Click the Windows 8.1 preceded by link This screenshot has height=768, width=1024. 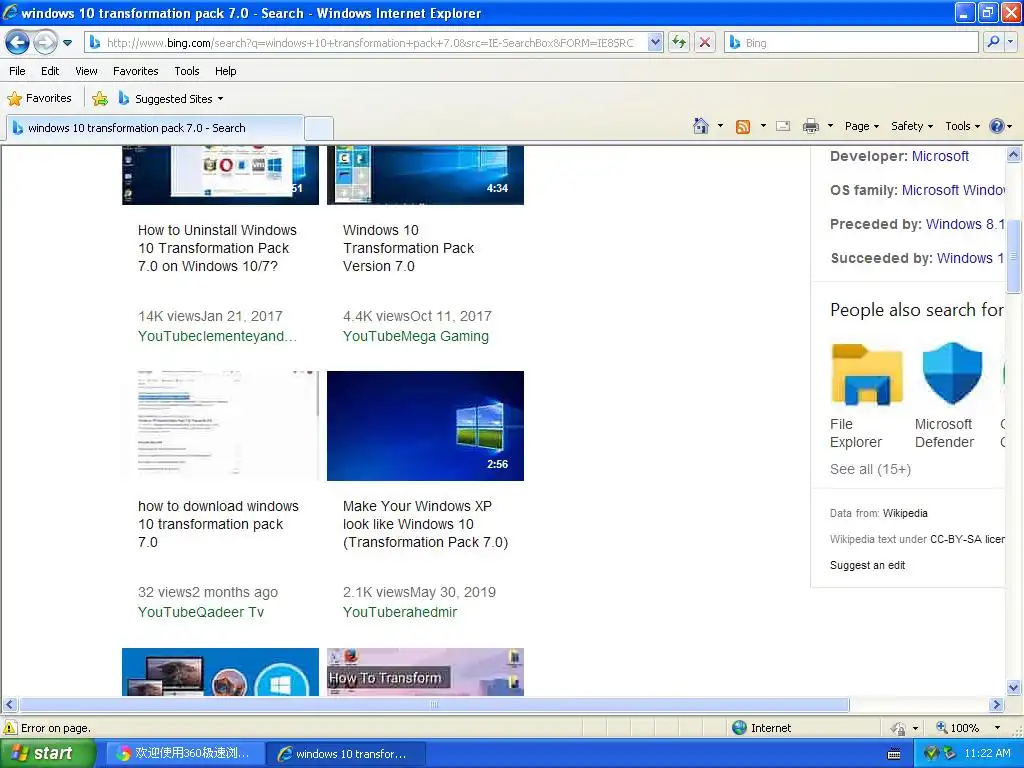click(965, 224)
